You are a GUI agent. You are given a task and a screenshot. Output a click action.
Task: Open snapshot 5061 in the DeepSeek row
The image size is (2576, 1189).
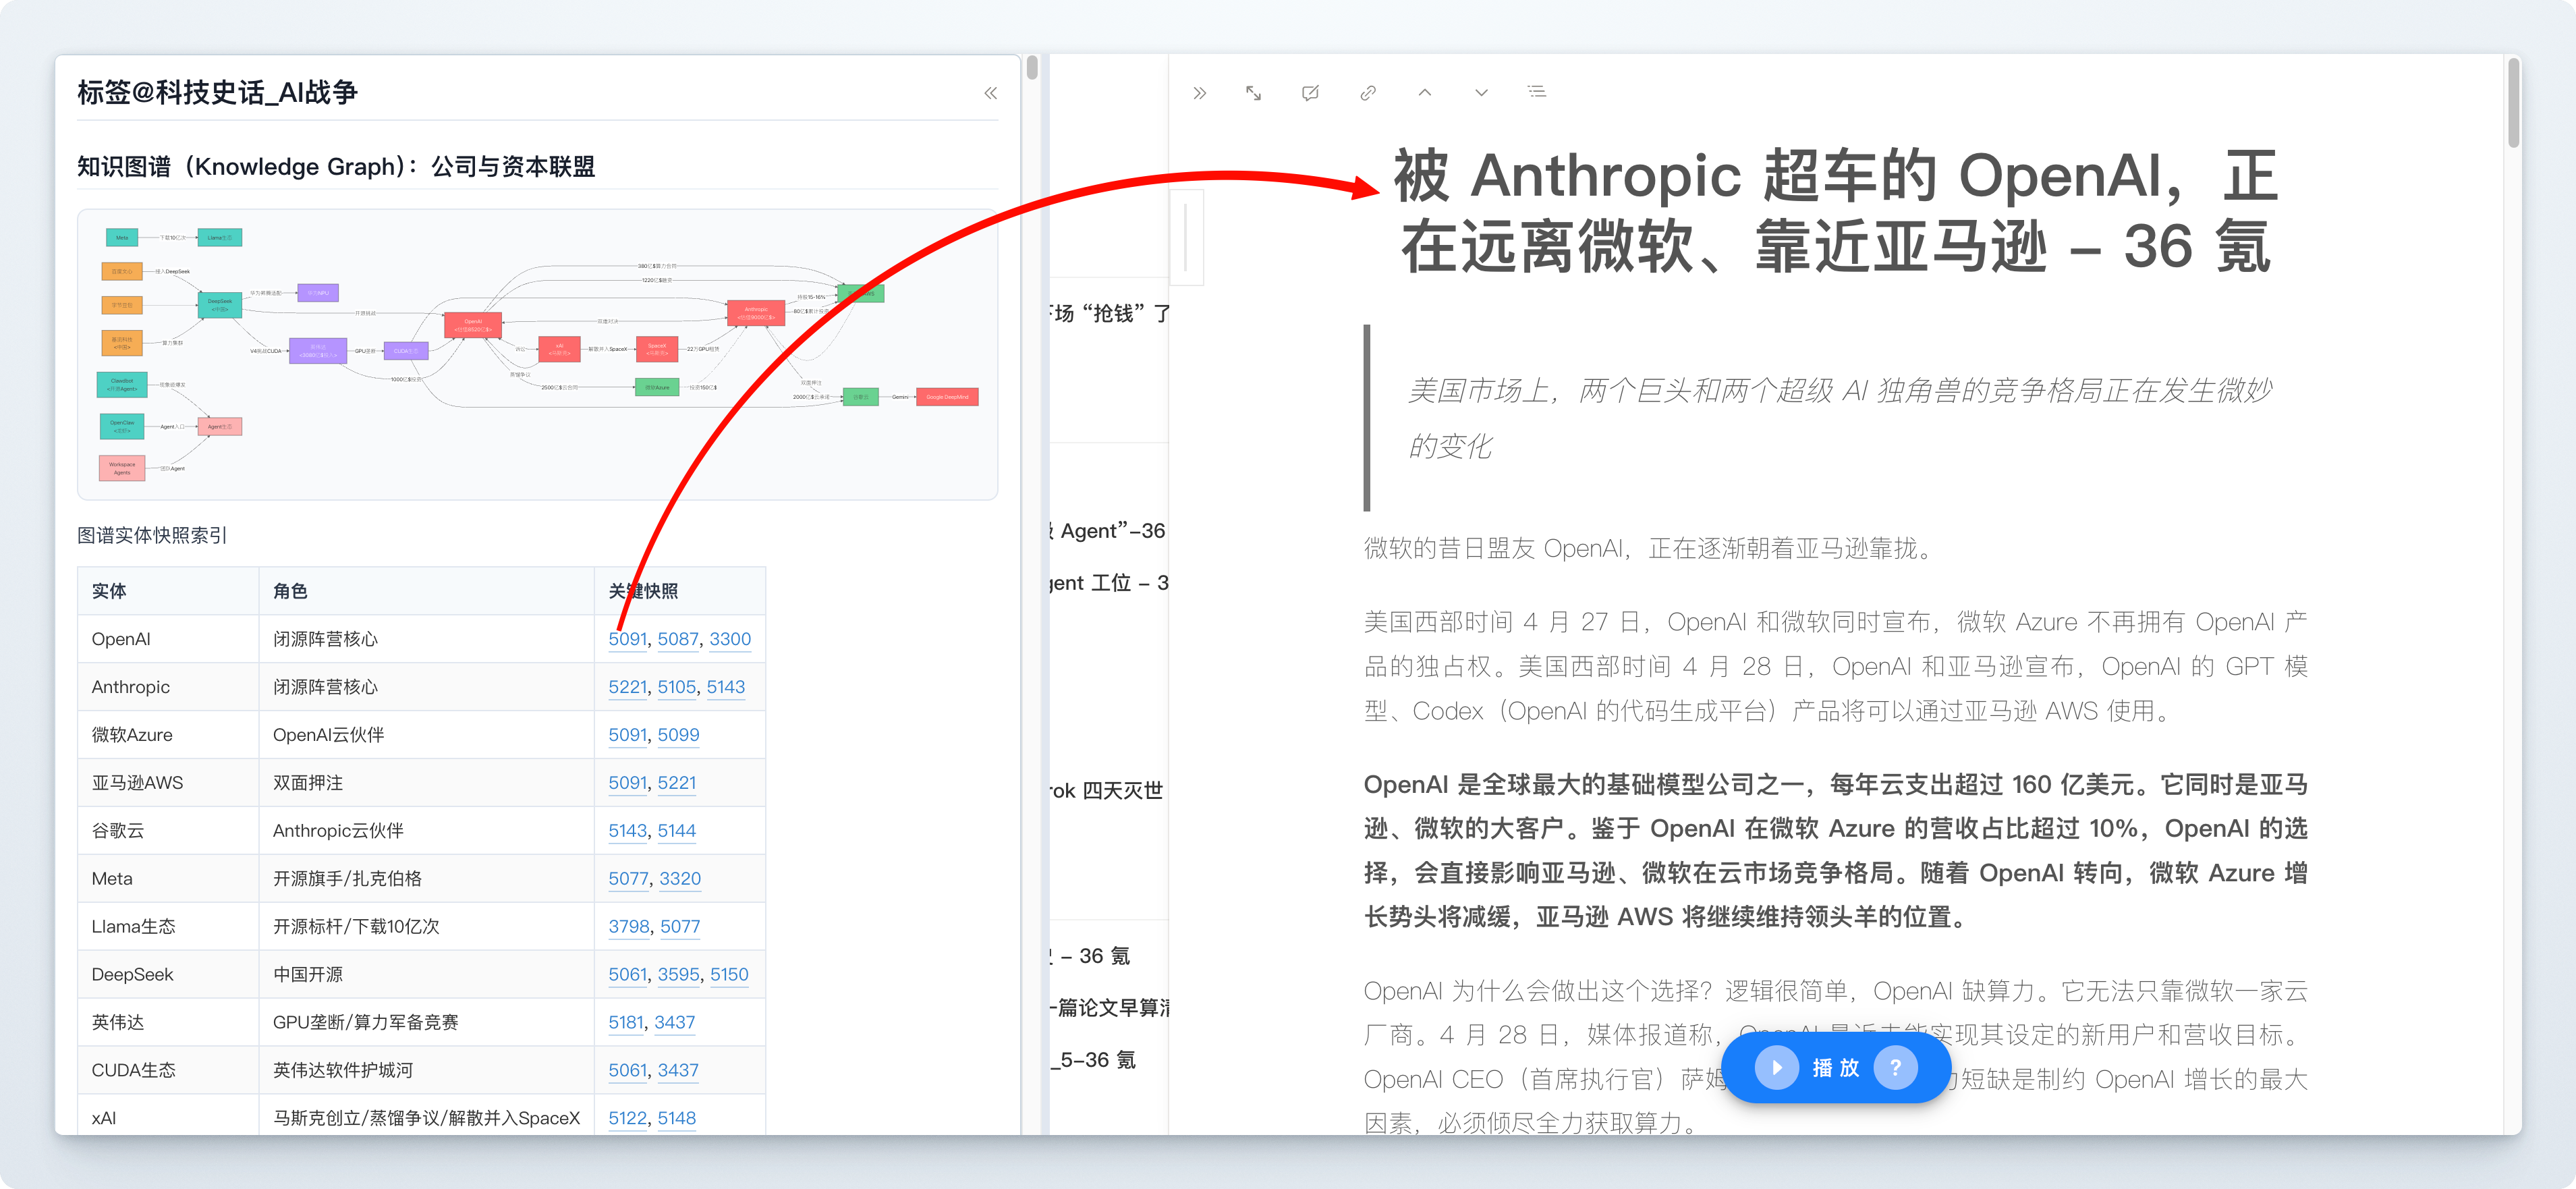(628, 975)
